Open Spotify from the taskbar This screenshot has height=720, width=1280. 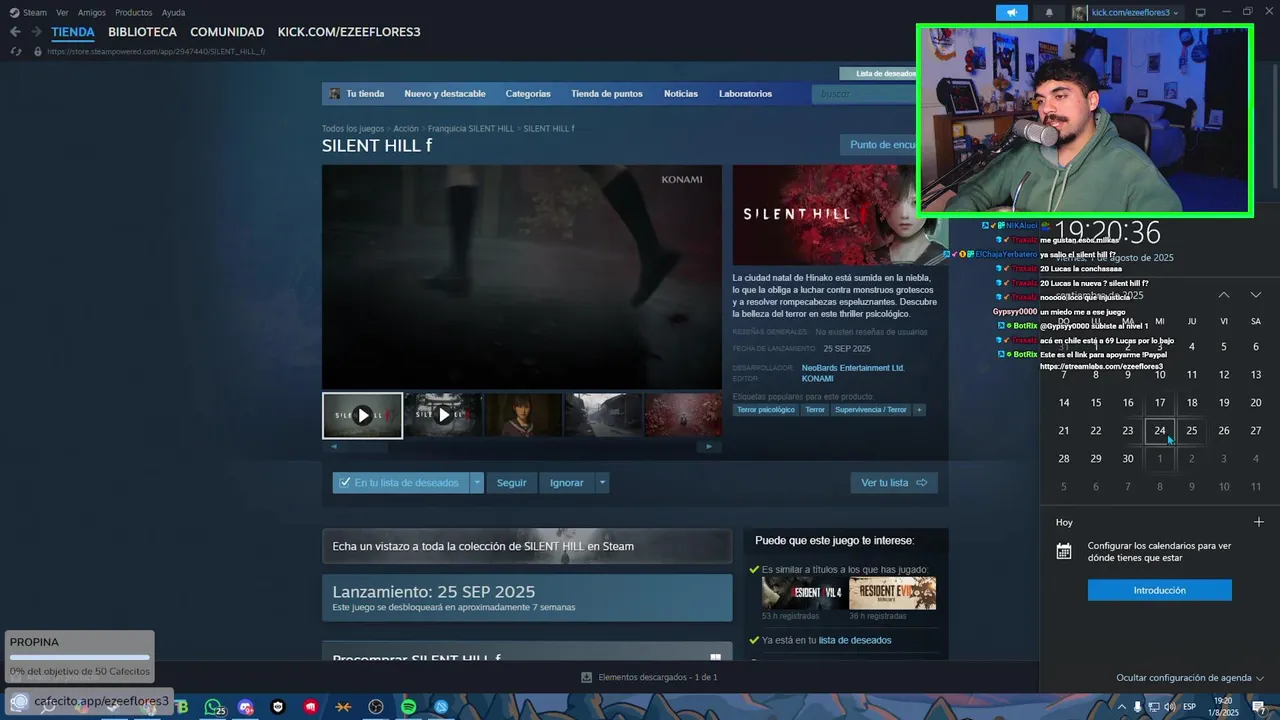pos(408,707)
